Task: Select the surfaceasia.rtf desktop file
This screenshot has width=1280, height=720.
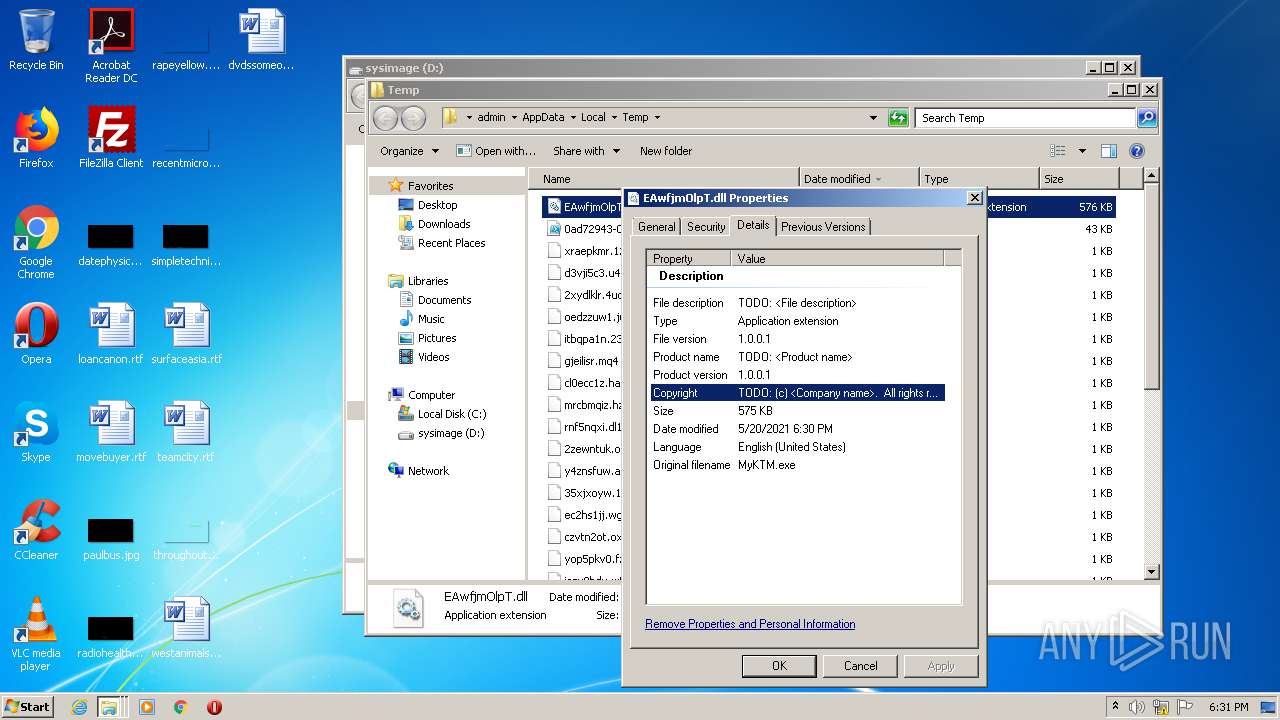Action: point(187,334)
